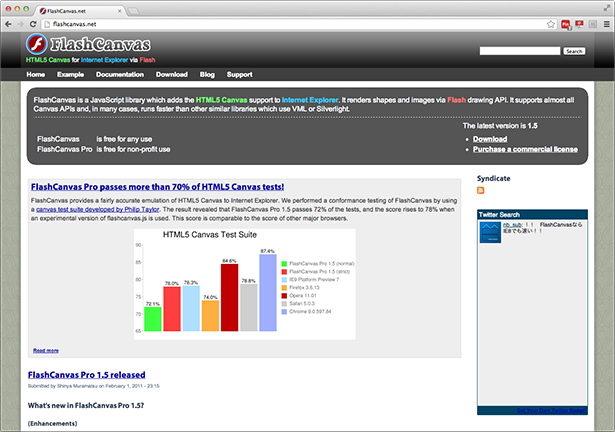Click the green 72.1% bar in chart

[x=153, y=319]
